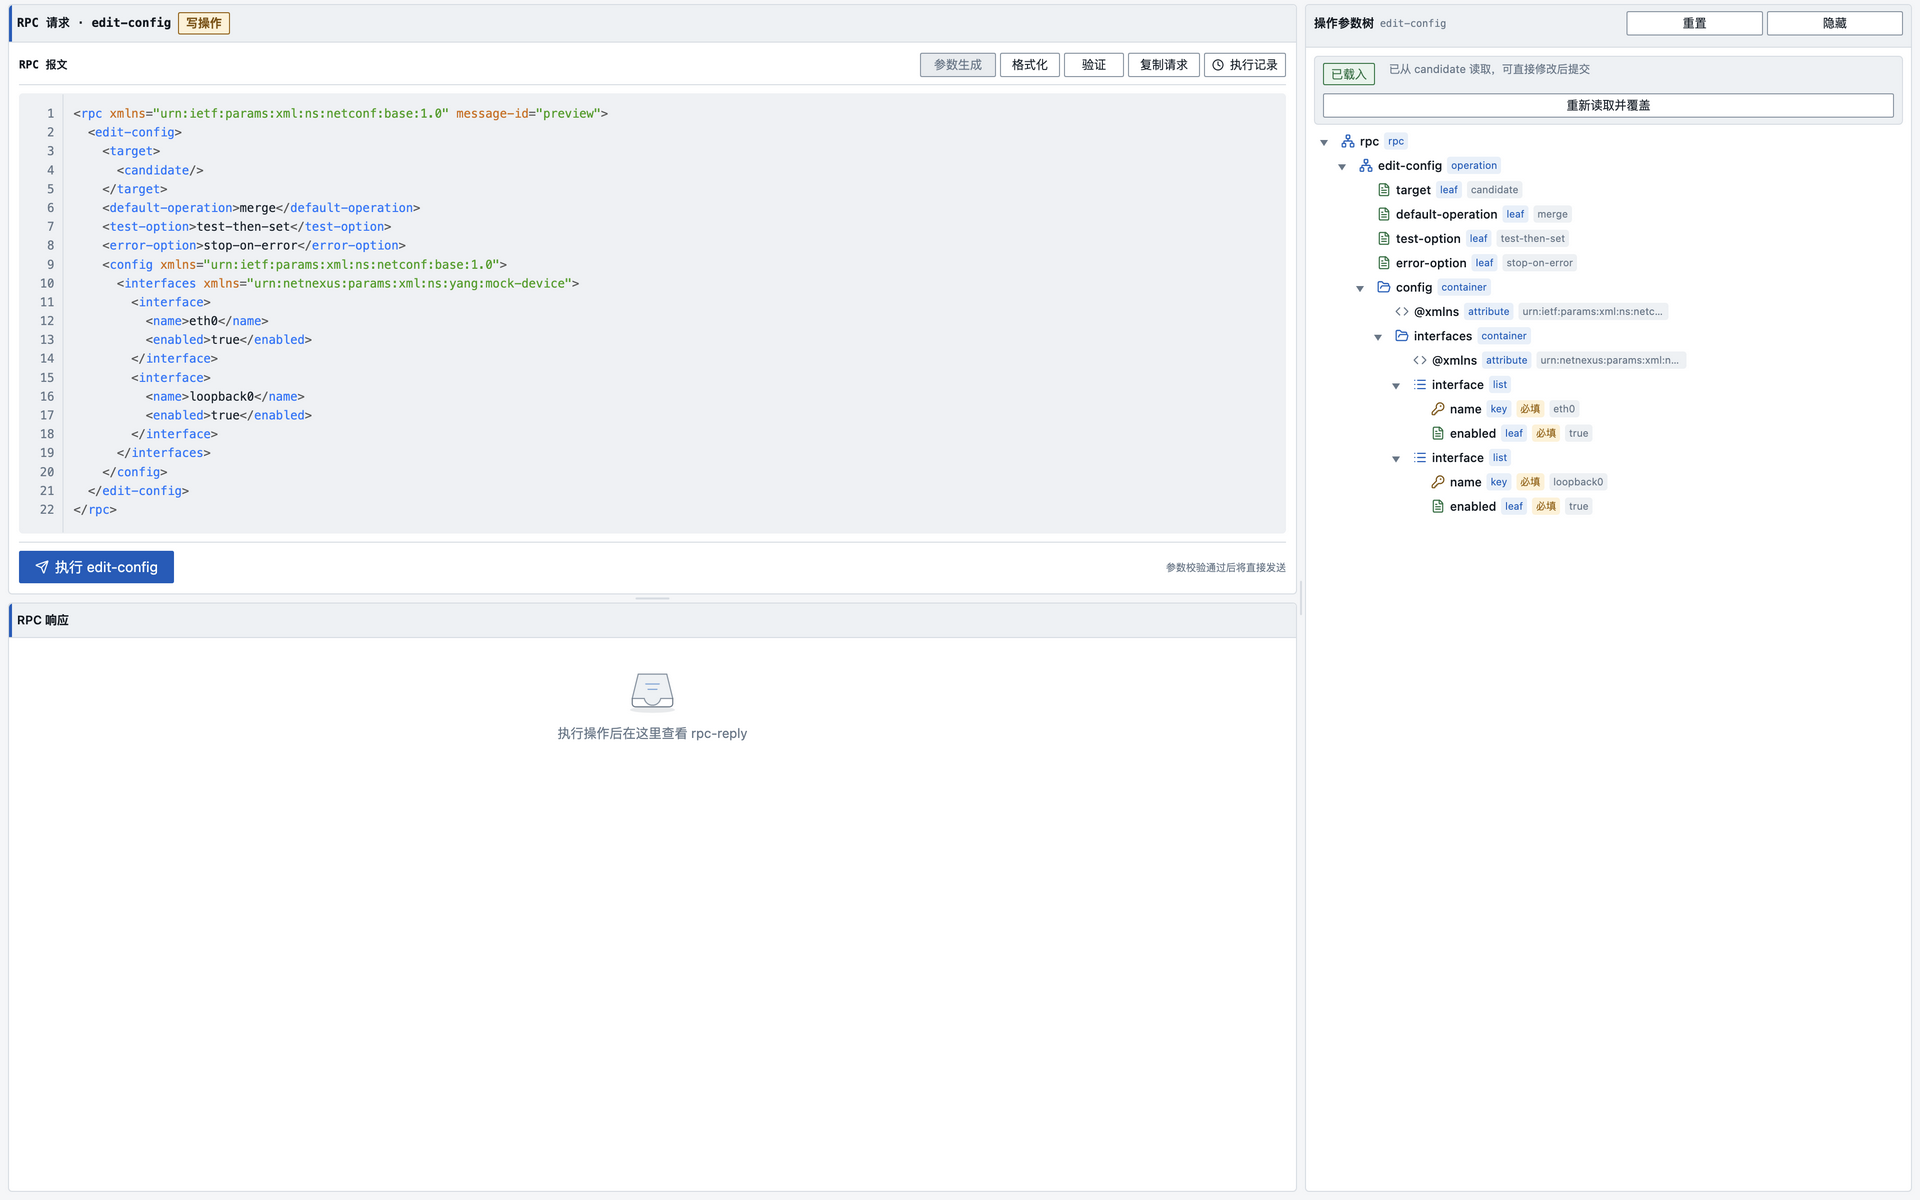Click the paper-plane icon on execute button

coord(42,567)
